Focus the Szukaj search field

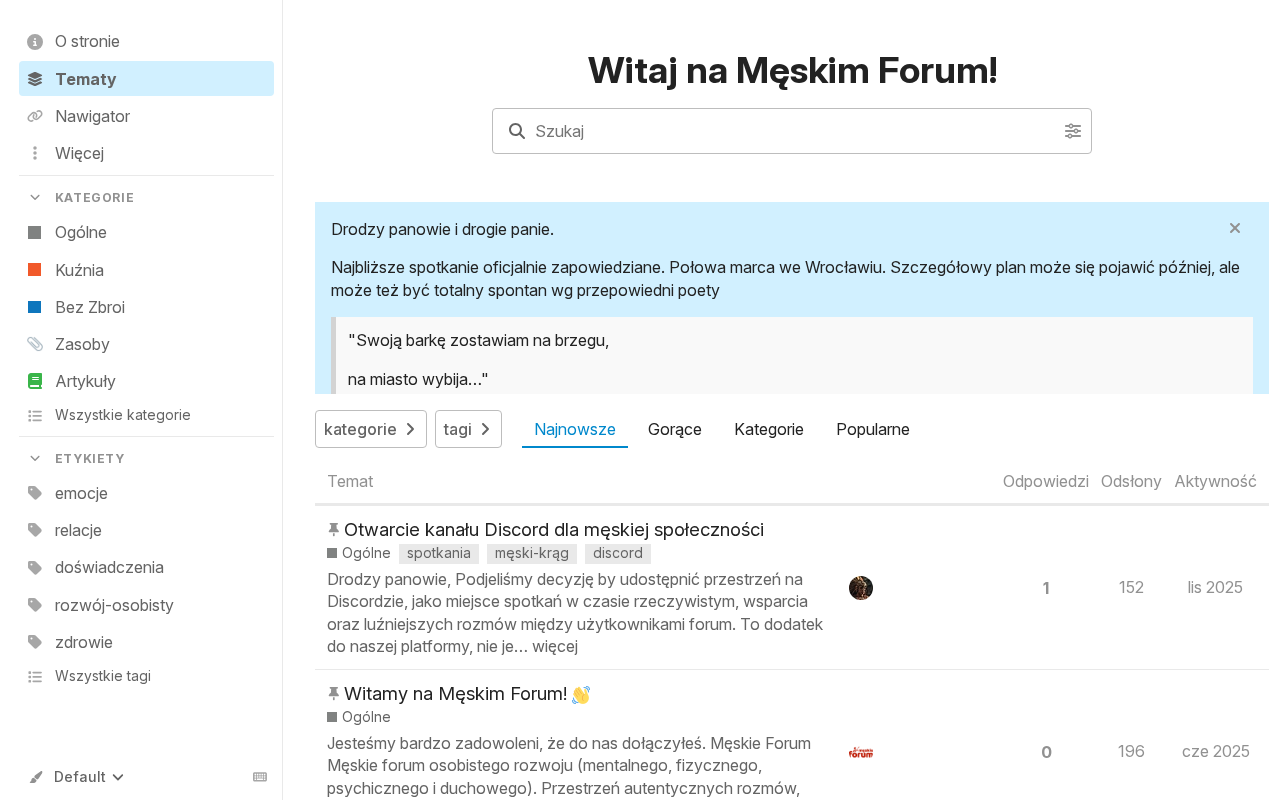coord(792,131)
